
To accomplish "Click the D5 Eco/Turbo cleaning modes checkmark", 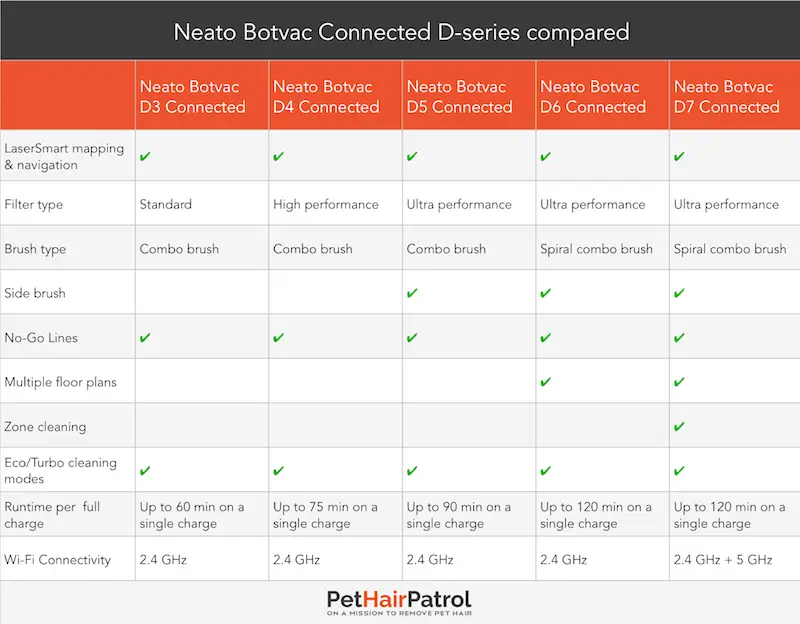I will click(412, 470).
